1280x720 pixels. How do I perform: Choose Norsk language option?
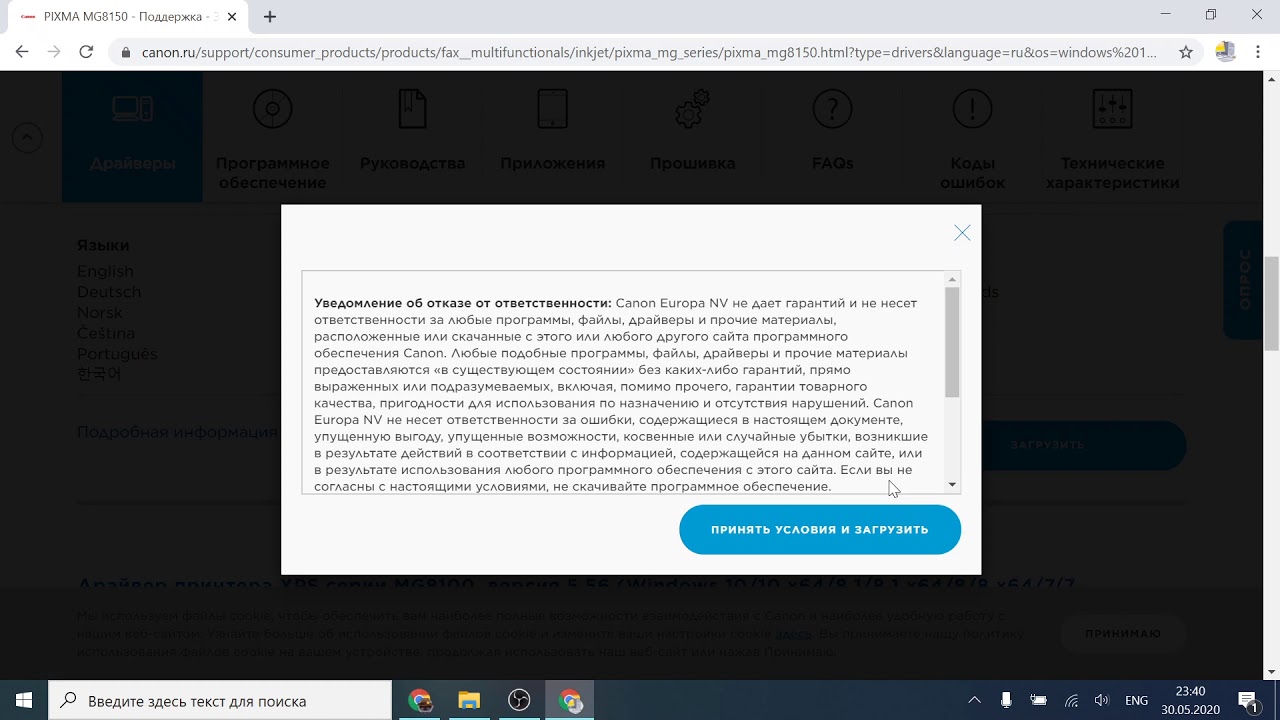[x=100, y=313]
